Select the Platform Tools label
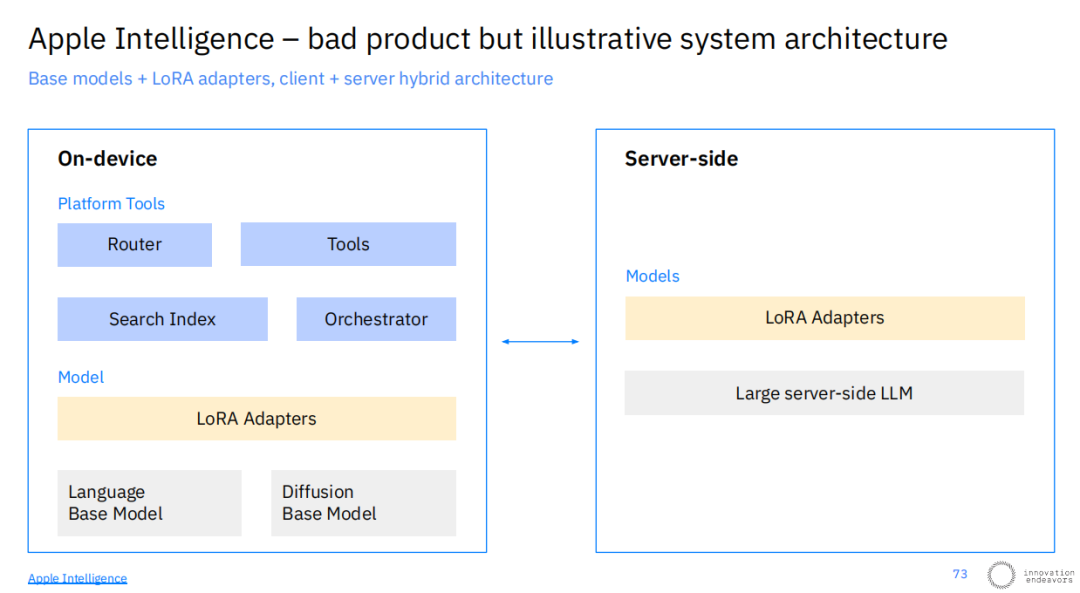1080x593 pixels. coord(111,204)
